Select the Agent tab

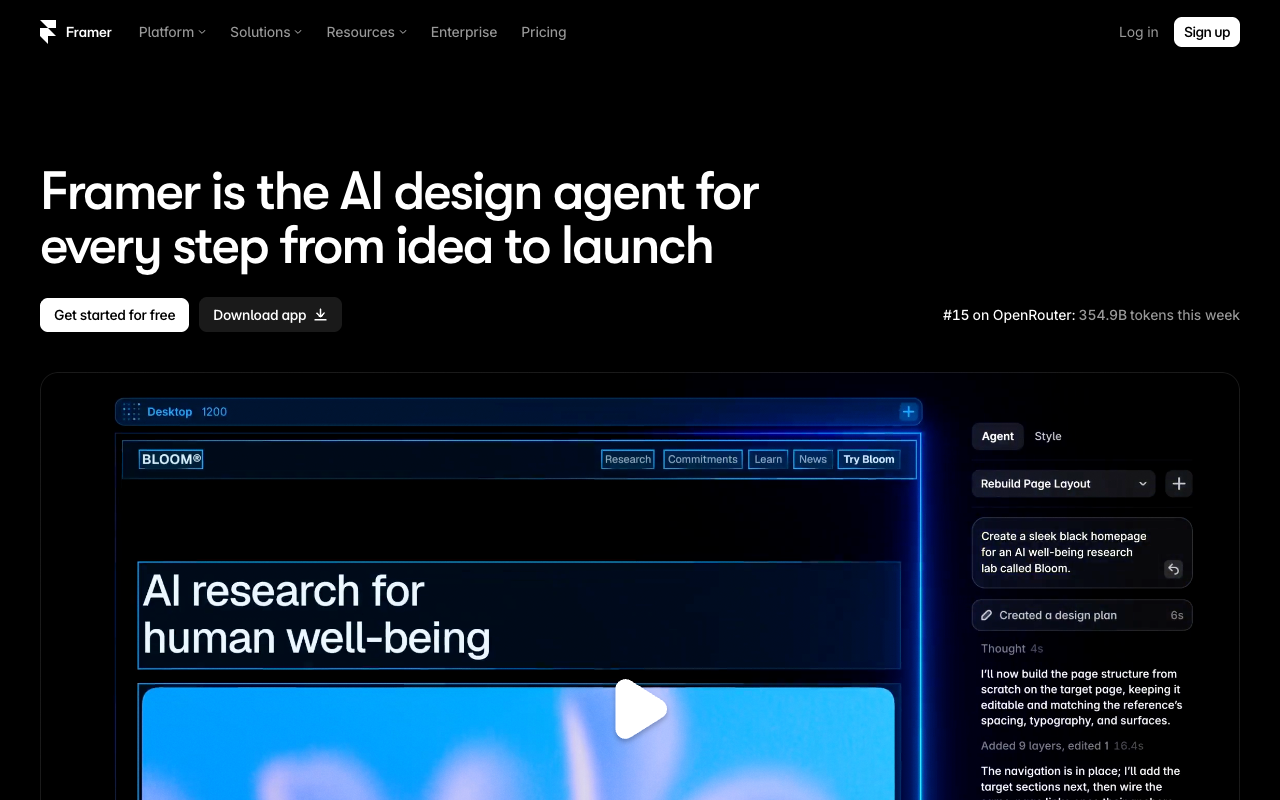[998, 436]
